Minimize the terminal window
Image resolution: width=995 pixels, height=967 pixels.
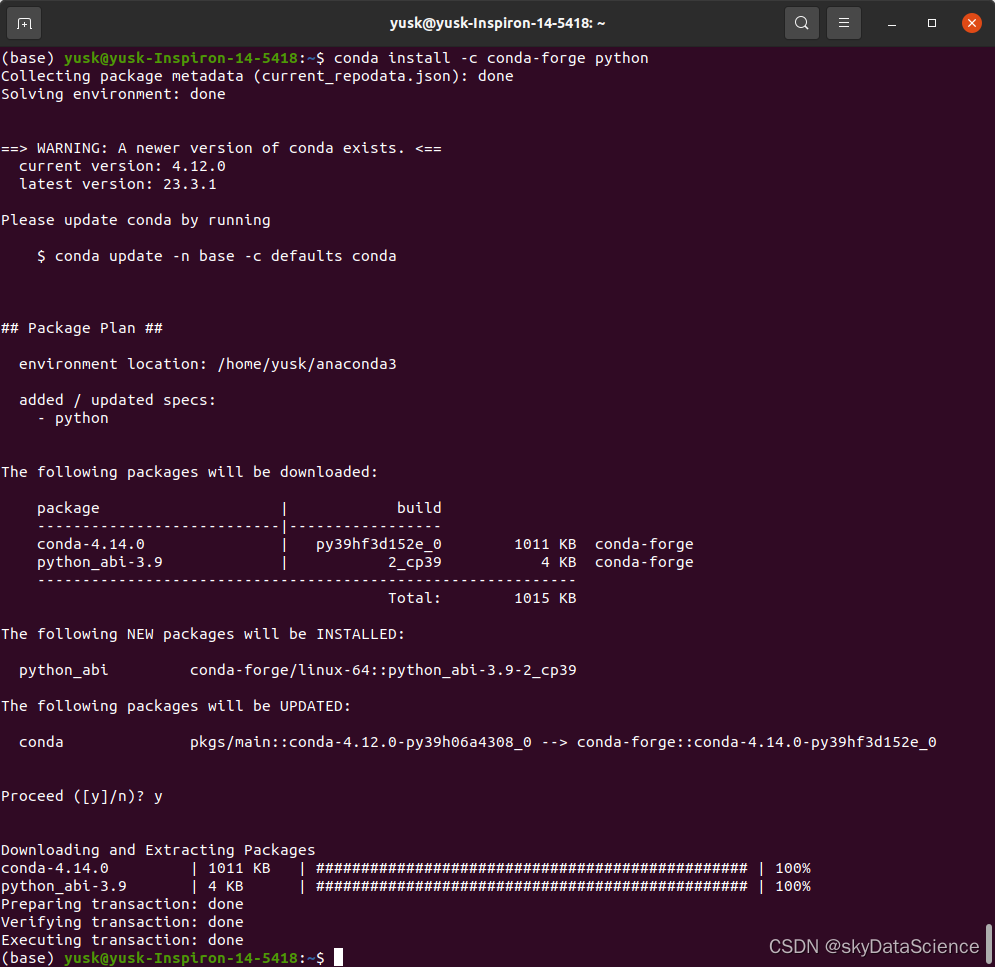891,22
